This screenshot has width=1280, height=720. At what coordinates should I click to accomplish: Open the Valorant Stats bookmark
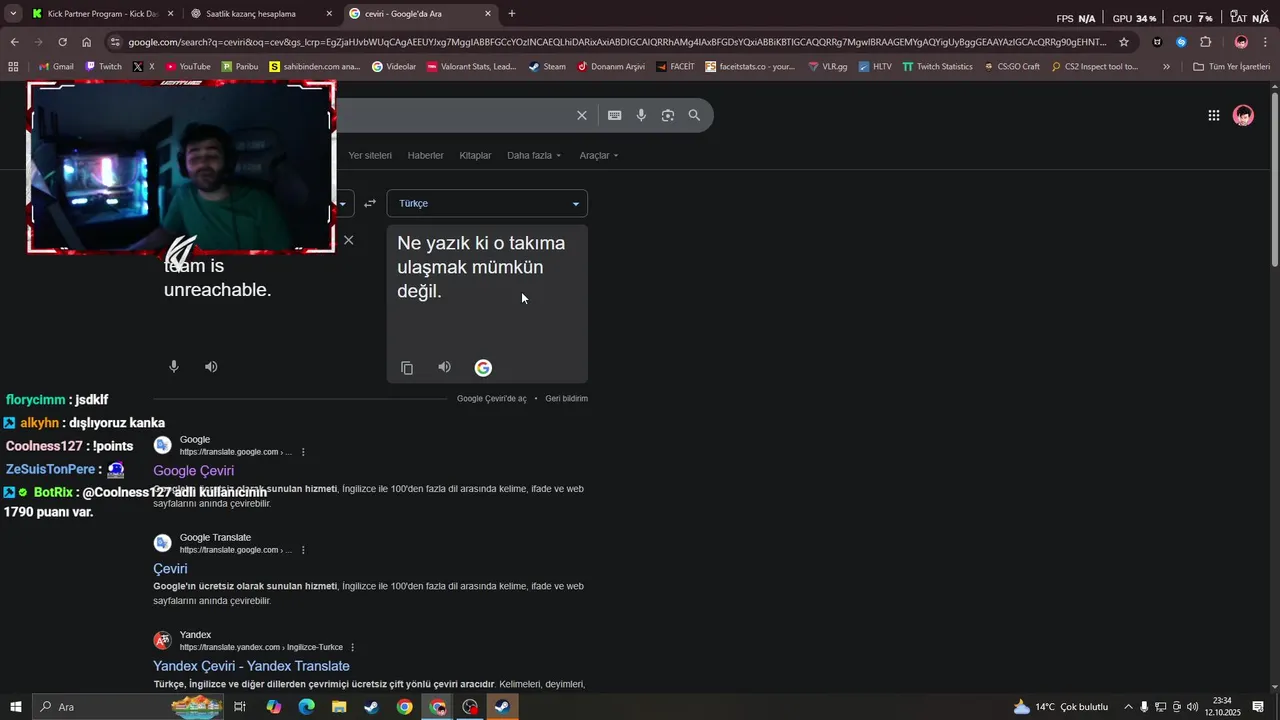click(x=471, y=67)
